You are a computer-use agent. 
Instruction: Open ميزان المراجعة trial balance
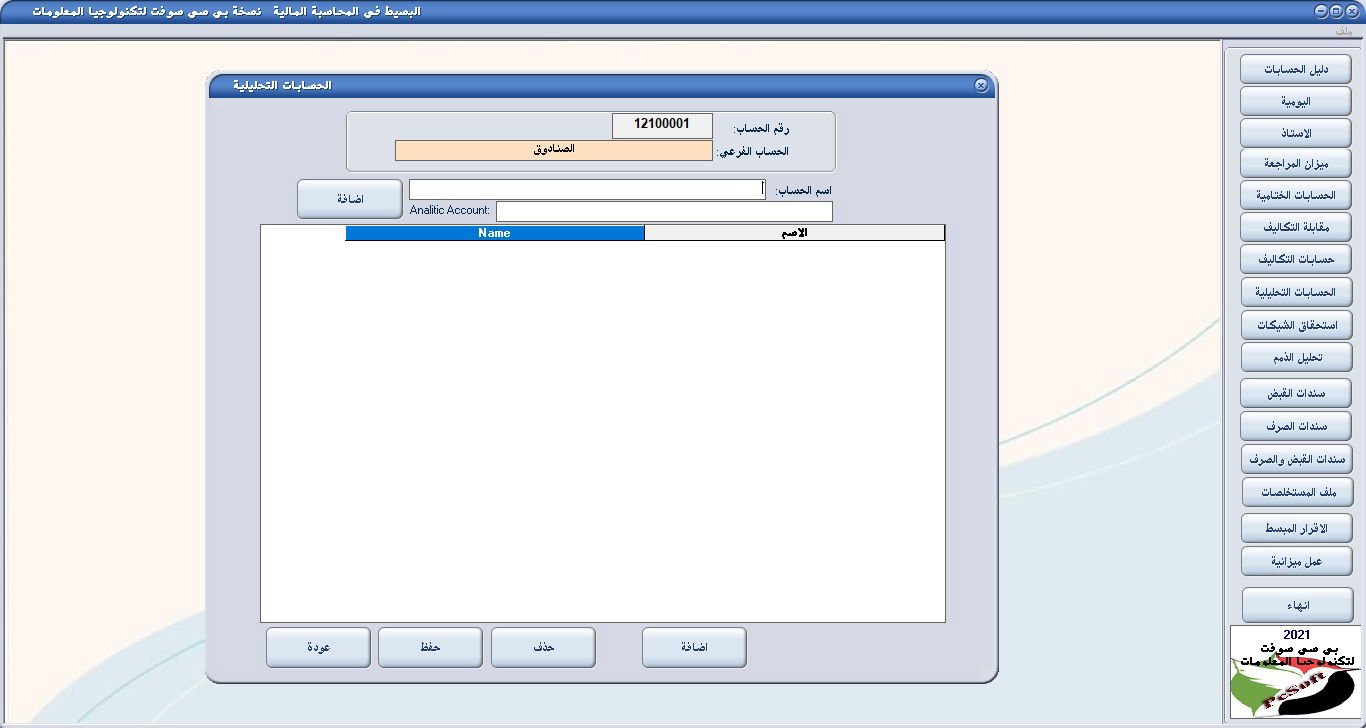tap(1295, 163)
